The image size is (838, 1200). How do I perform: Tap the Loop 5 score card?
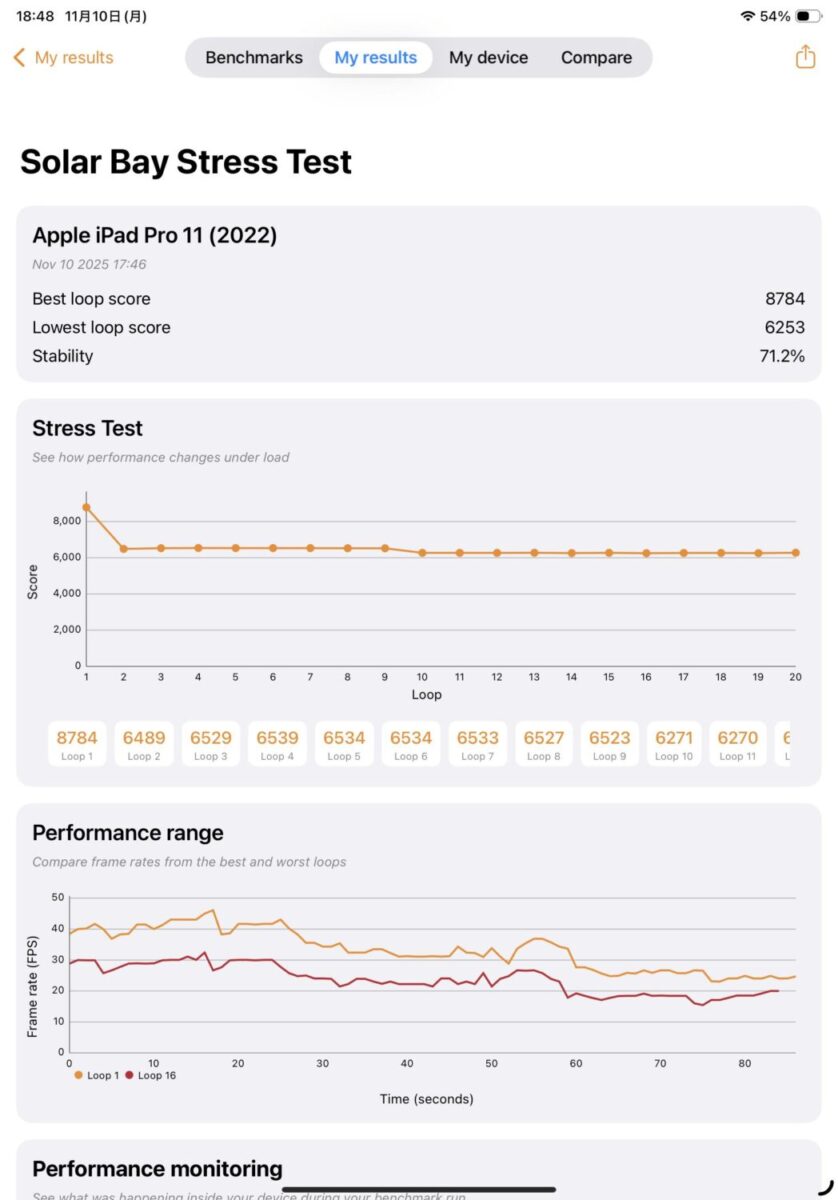click(344, 744)
